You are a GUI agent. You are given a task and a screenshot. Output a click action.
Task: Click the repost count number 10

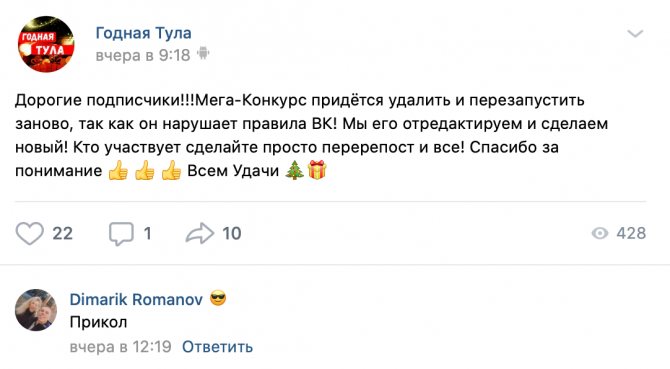pos(232,234)
